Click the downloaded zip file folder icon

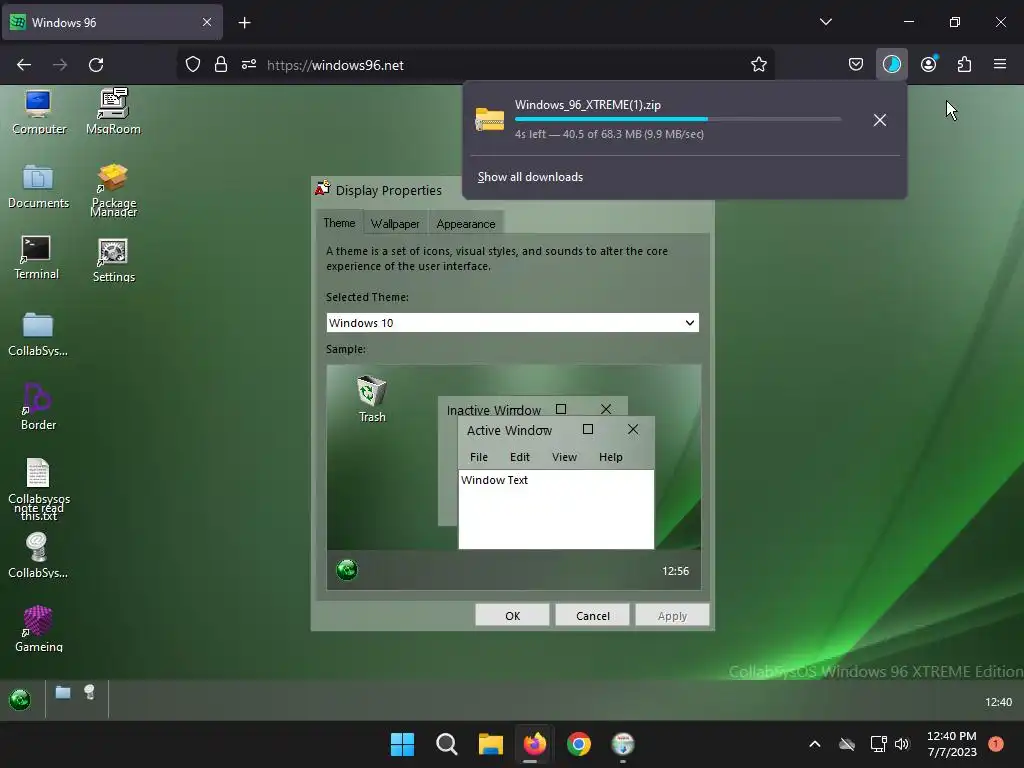click(x=490, y=119)
